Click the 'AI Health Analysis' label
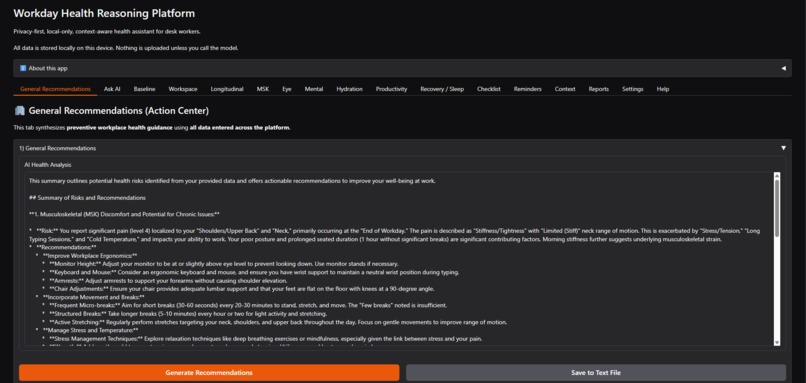This screenshot has width=806, height=383. (x=48, y=165)
